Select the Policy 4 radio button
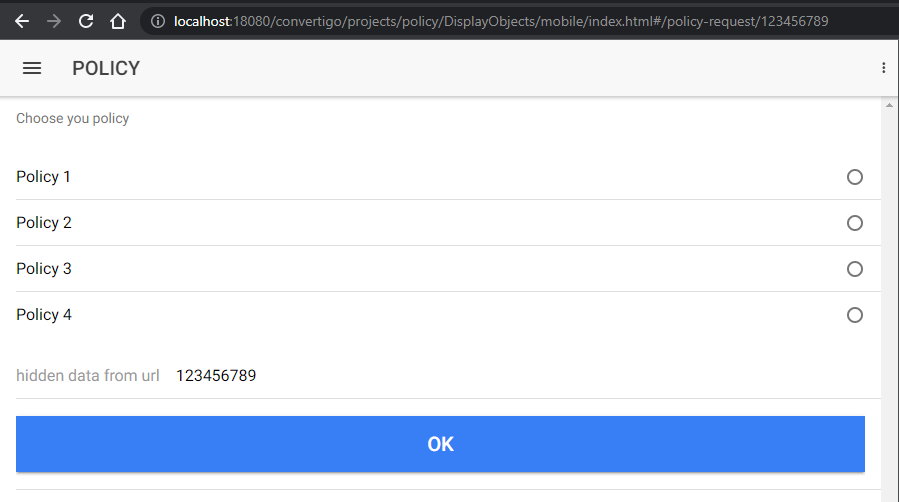This screenshot has width=899, height=502. point(855,315)
